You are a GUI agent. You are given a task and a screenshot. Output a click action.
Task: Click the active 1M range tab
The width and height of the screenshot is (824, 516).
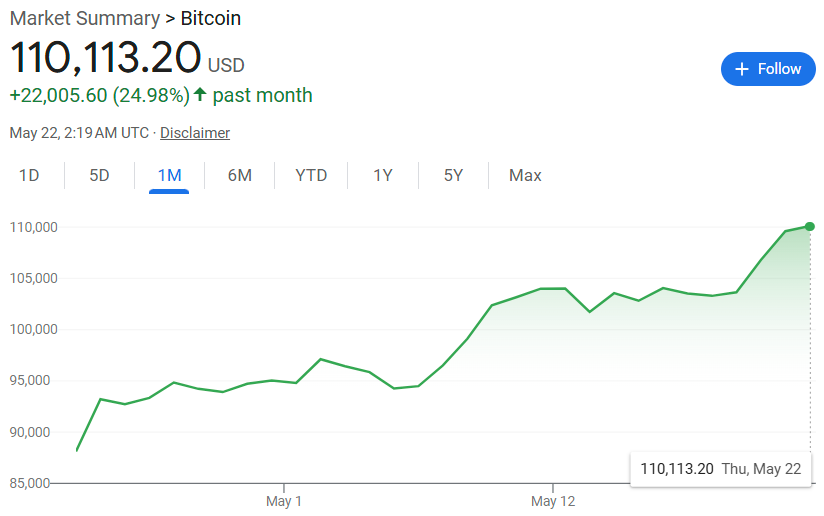click(169, 176)
